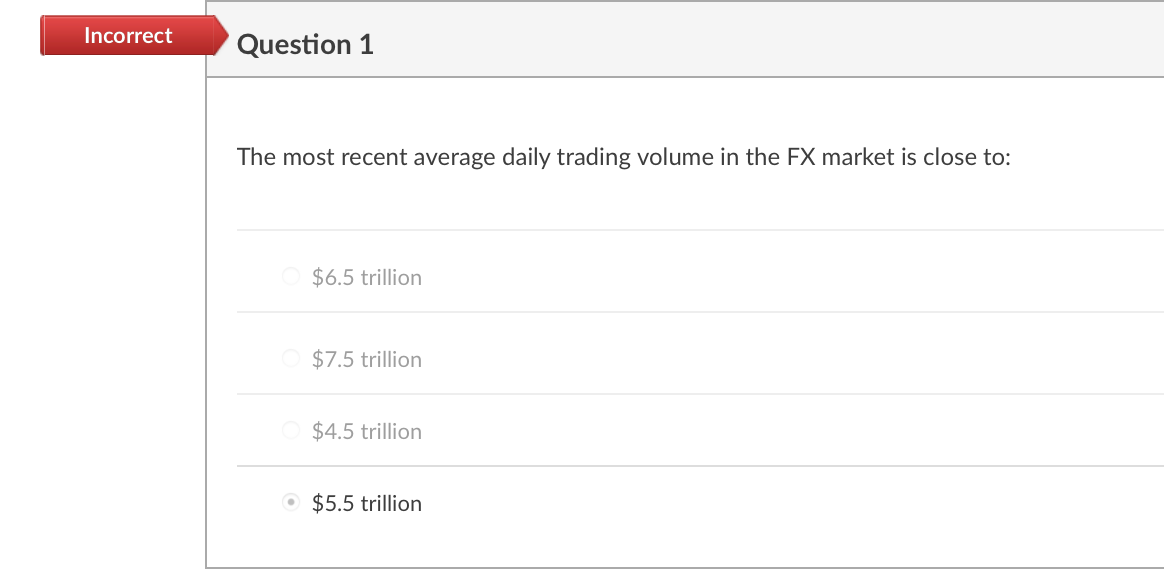The width and height of the screenshot is (1164, 576).
Task: Click the $6.5 trillion answer label
Action: (x=366, y=277)
